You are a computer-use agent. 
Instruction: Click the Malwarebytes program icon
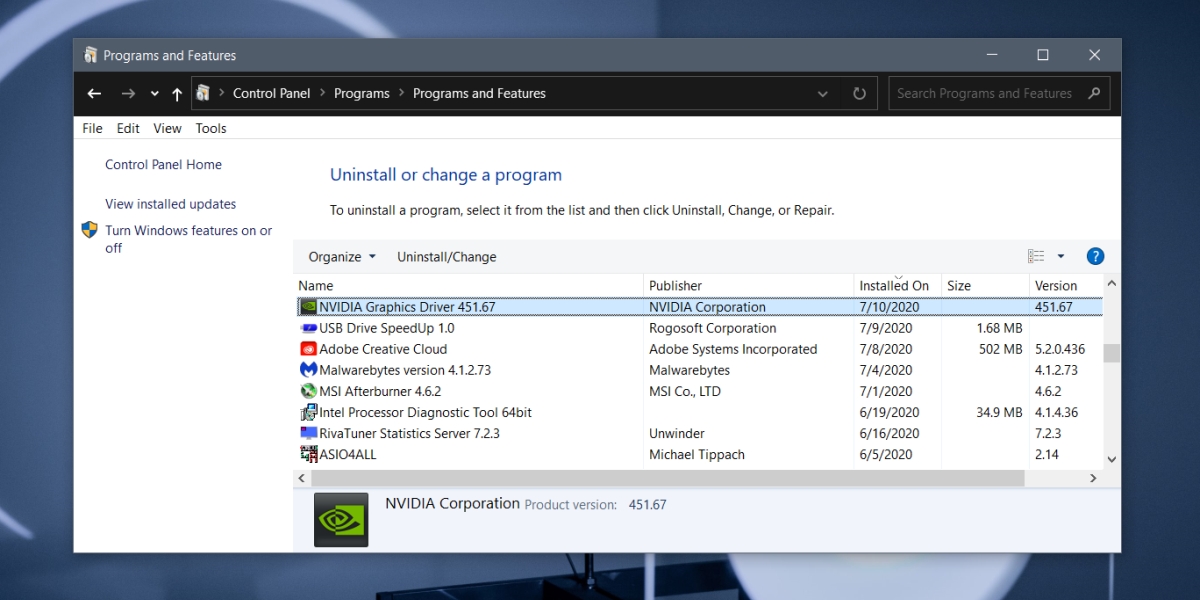point(309,370)
